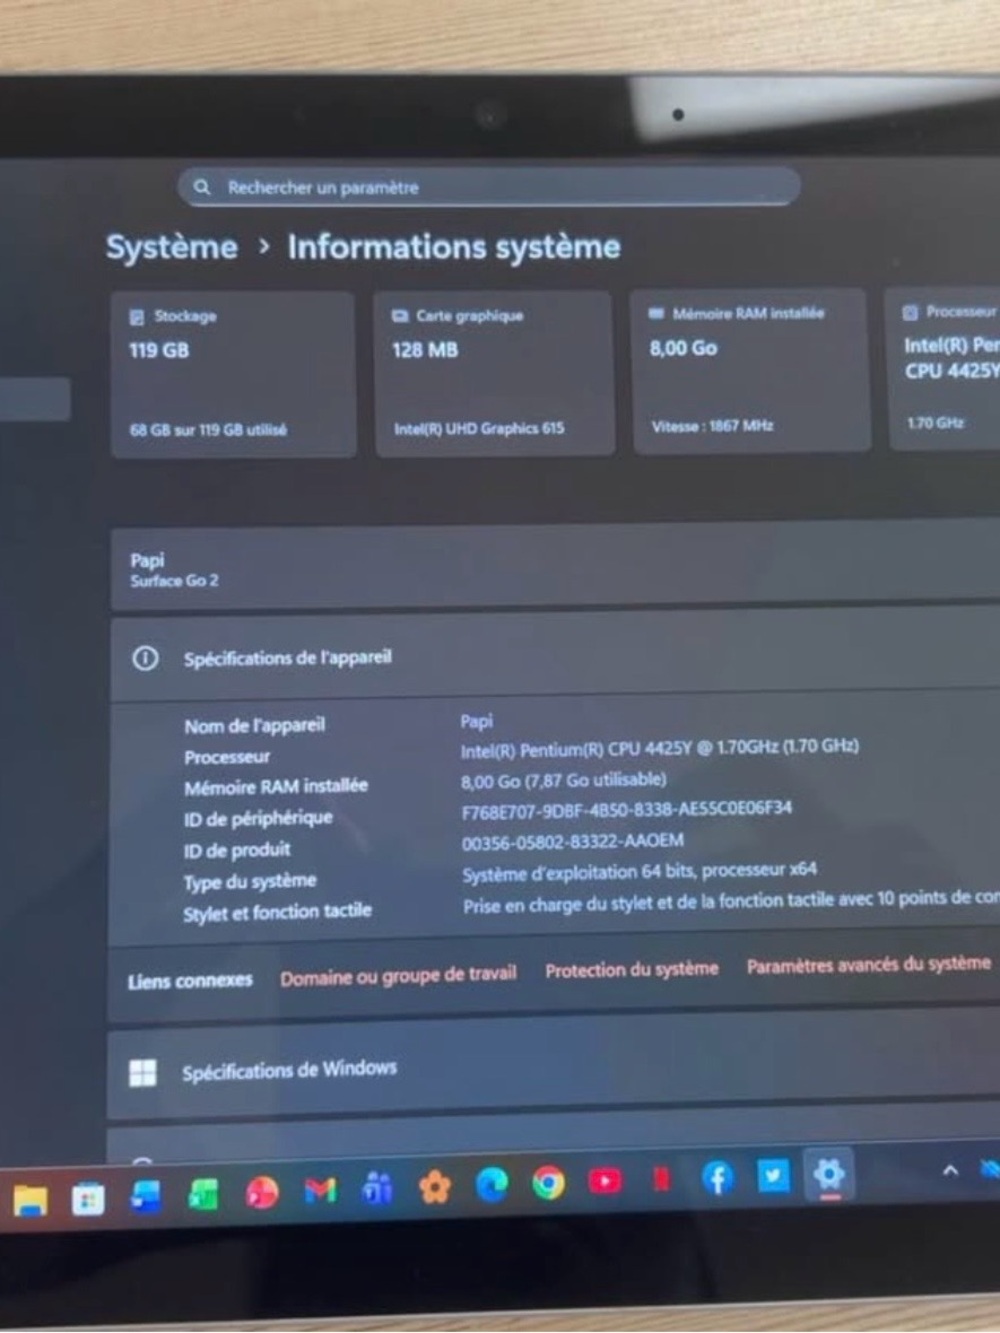Open the orange flower app icon
The height and width of the screenshot is (1333, 1000).
(434, 1187)
